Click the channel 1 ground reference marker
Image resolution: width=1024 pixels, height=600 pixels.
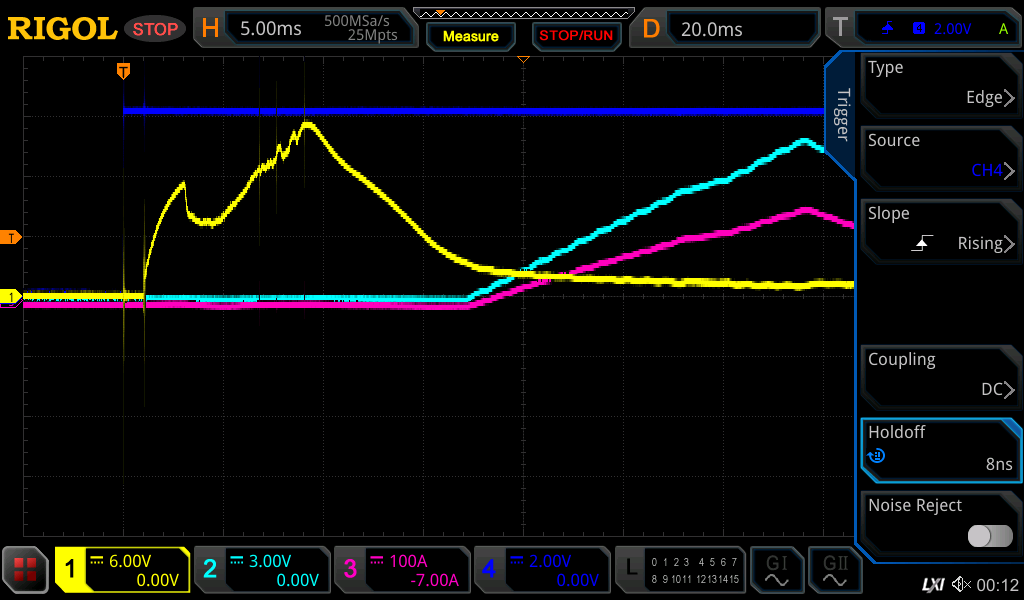12,297
